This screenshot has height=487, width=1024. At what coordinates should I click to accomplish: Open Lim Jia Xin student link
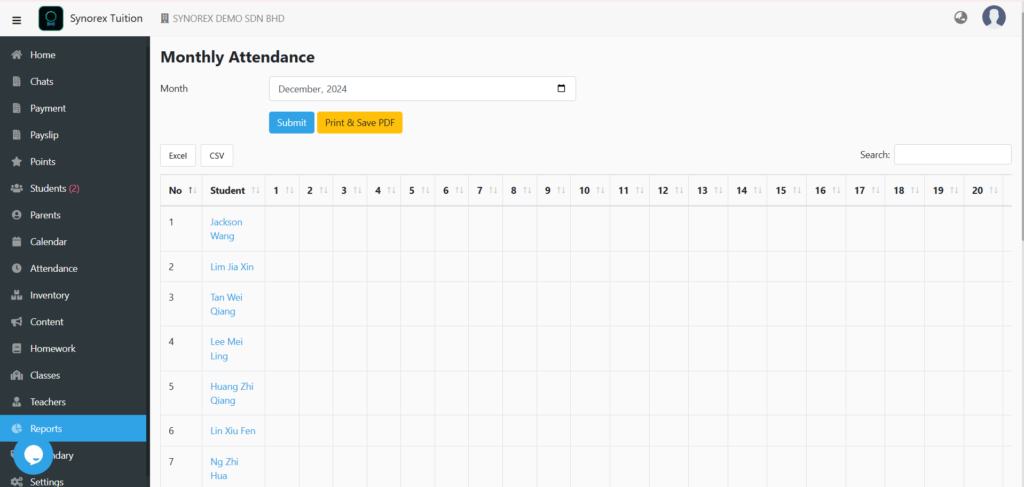(232, 266)
